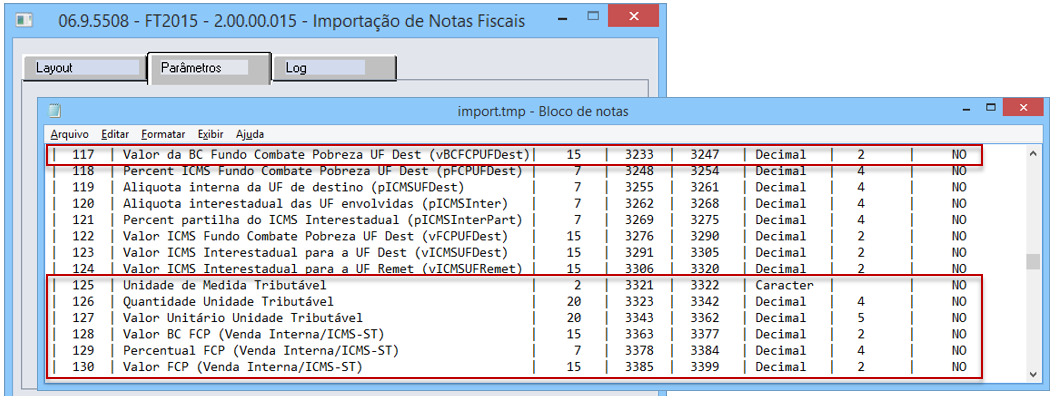Click the text 'Quantidade Unidade Tributável'

pos(228,301)
